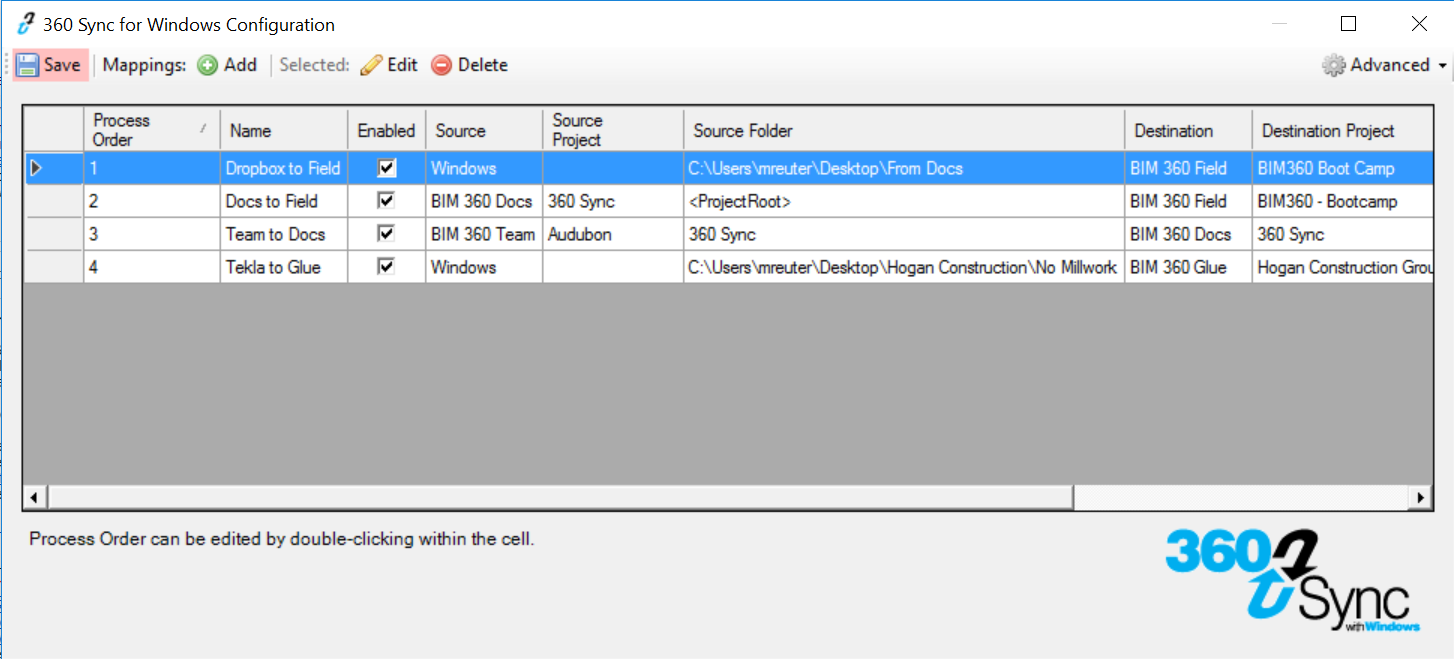Select the 'Tekla to Glue' name cell
The image size is (1454, 659).
pos(284,267)
